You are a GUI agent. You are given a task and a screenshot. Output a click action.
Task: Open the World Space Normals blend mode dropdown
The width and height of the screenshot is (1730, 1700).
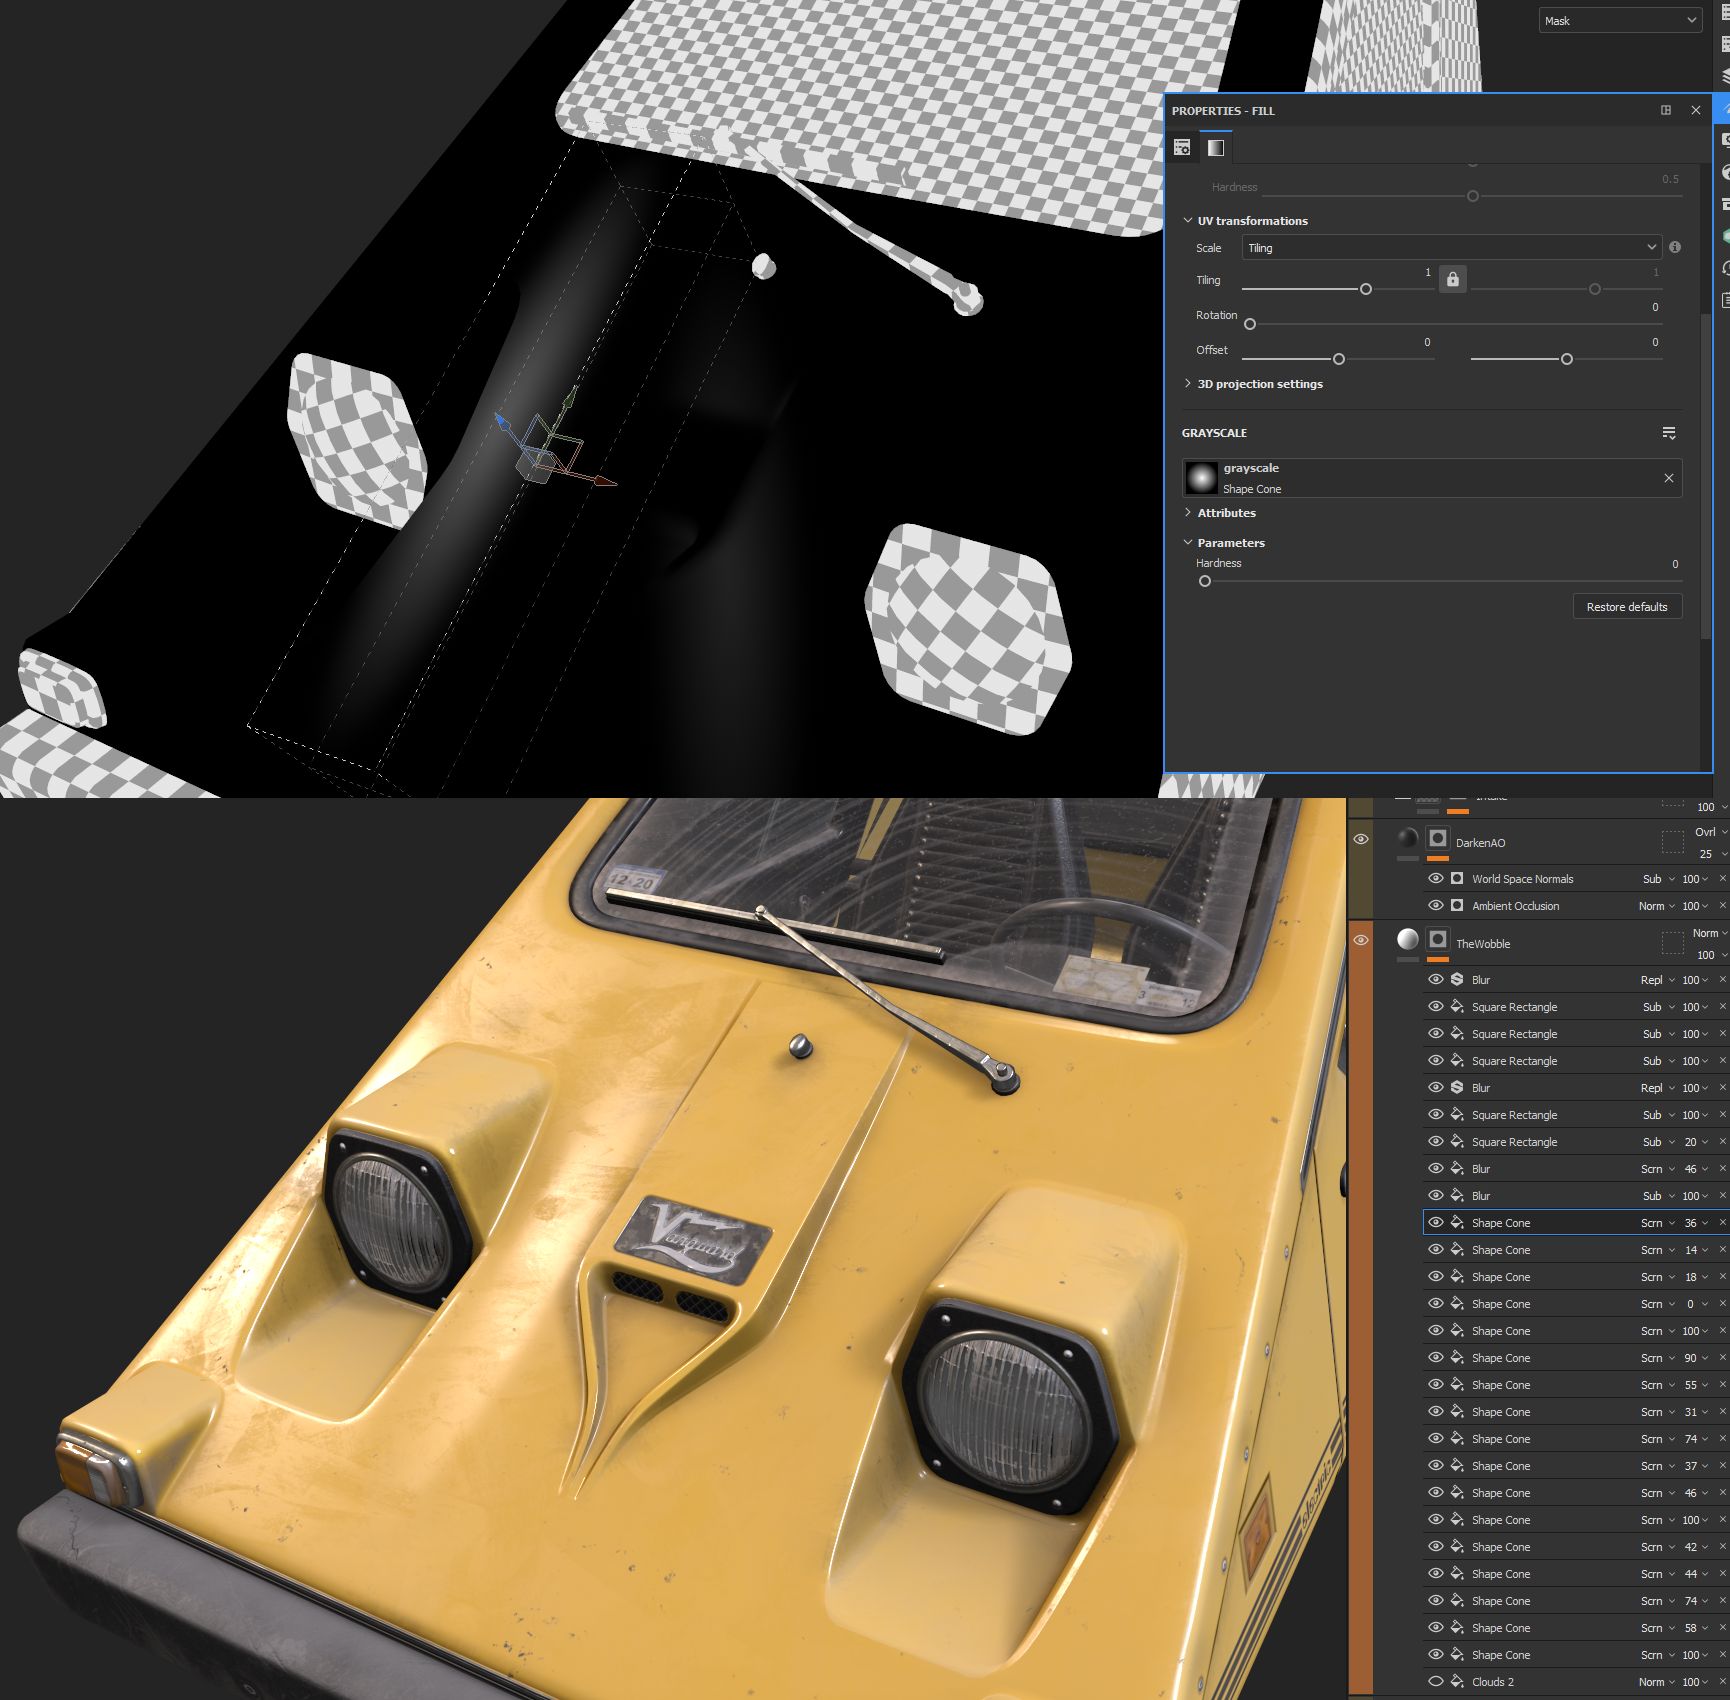1658,879
